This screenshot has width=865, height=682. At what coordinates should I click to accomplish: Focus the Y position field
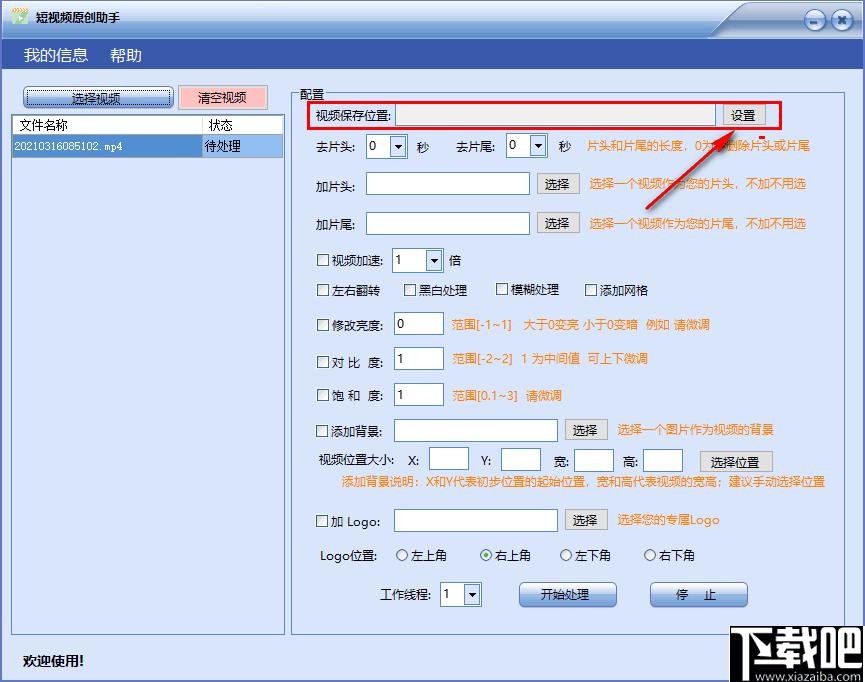[x=521, y=460]
